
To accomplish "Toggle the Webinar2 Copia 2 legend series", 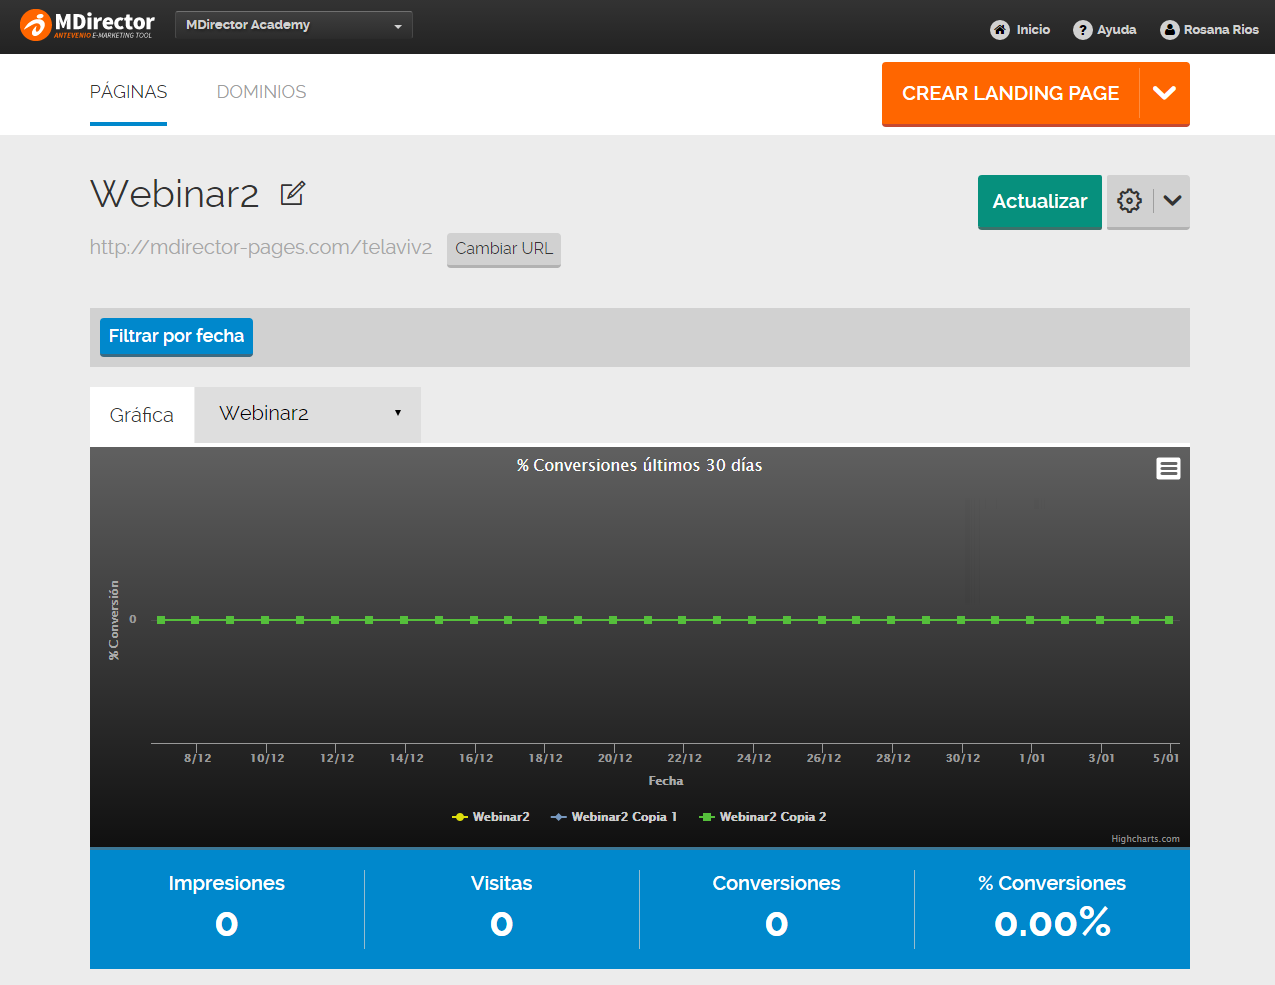I will tap(763, 817).
